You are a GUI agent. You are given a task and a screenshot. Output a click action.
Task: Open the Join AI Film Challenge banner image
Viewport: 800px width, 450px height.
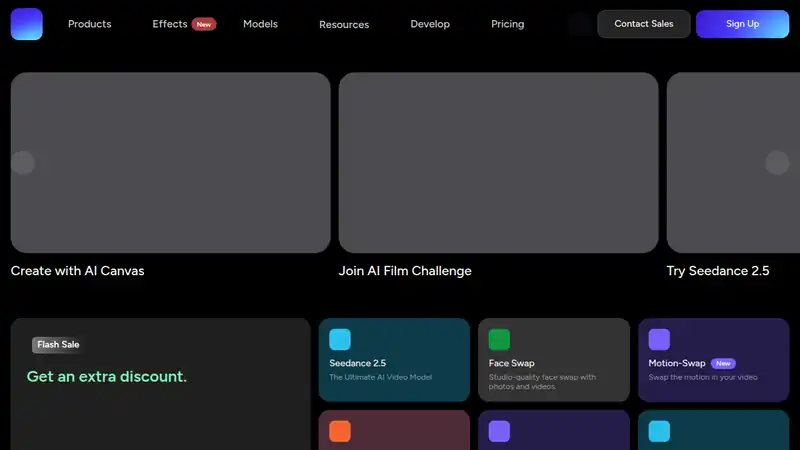[x=498, y=162]
